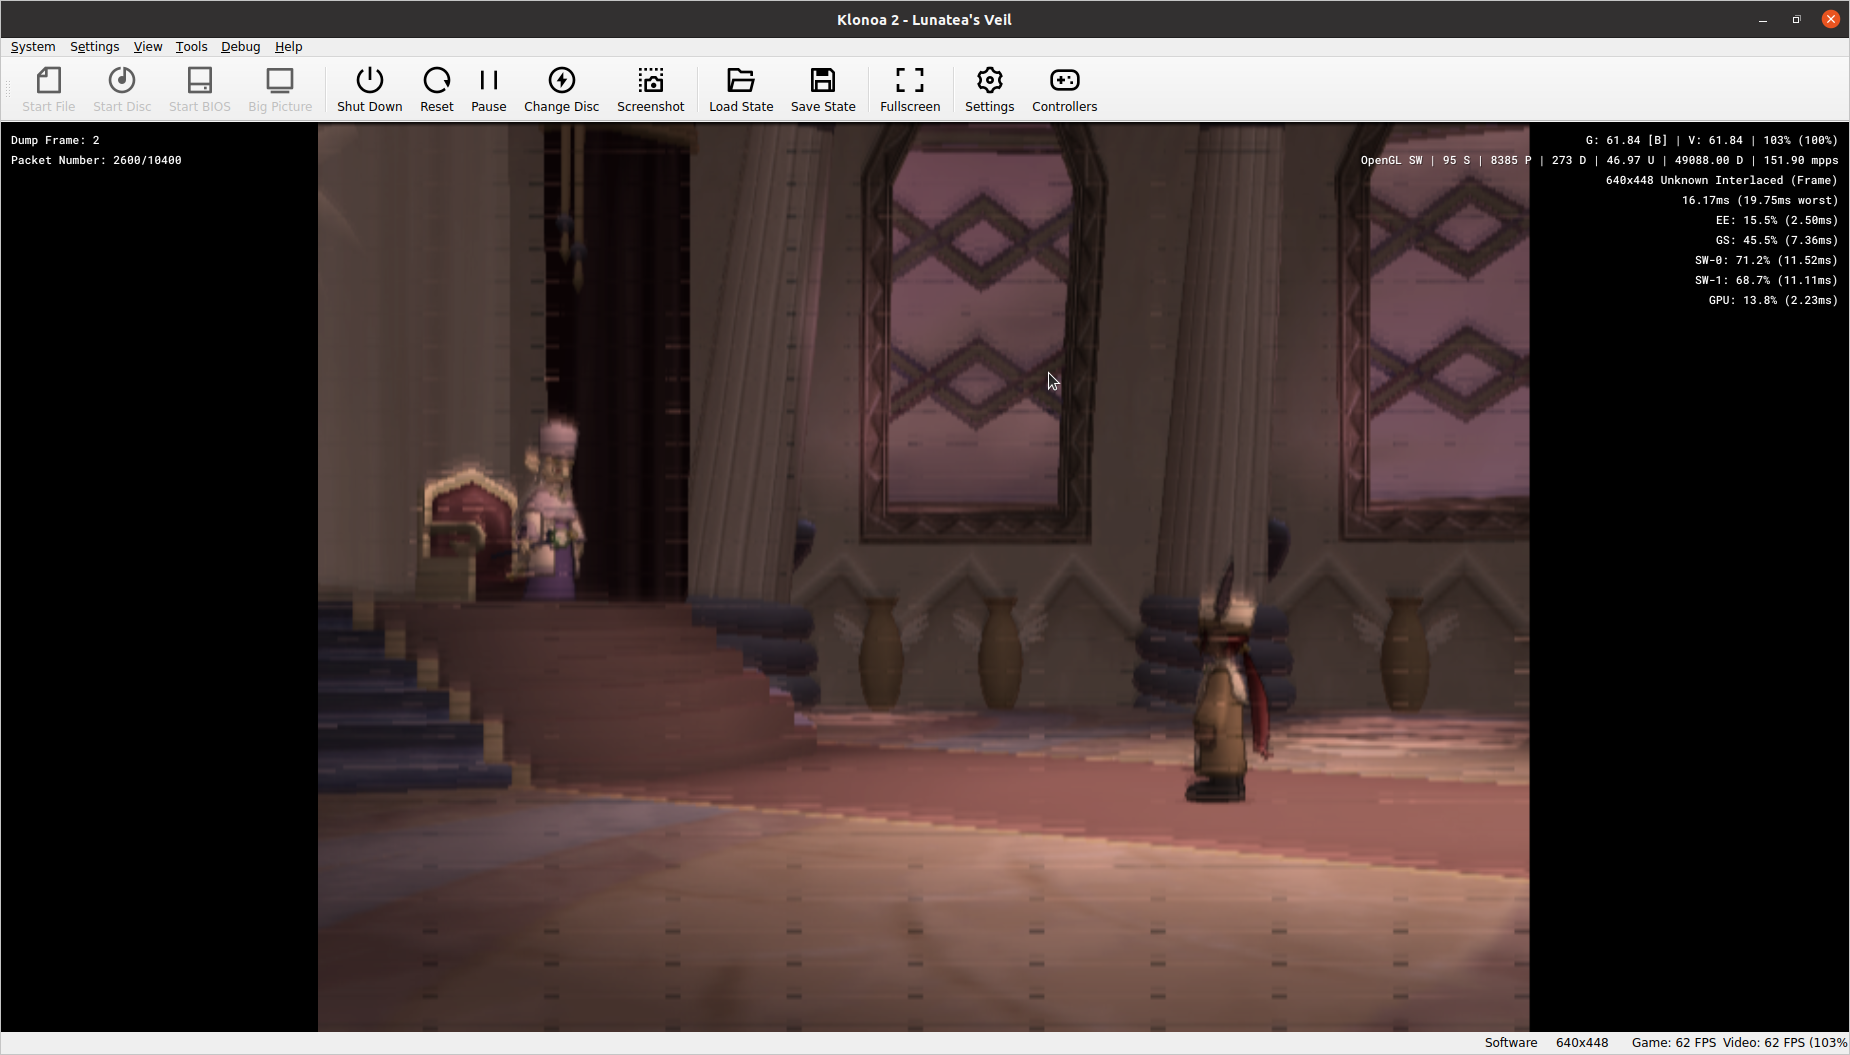Close the emulator window
Screen dimensions: 1850x1055
point(1831,19)
